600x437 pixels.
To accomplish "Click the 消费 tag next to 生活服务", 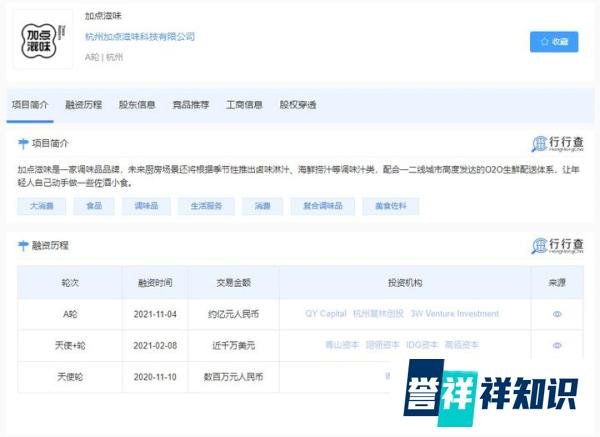I will tap(262, 206).
